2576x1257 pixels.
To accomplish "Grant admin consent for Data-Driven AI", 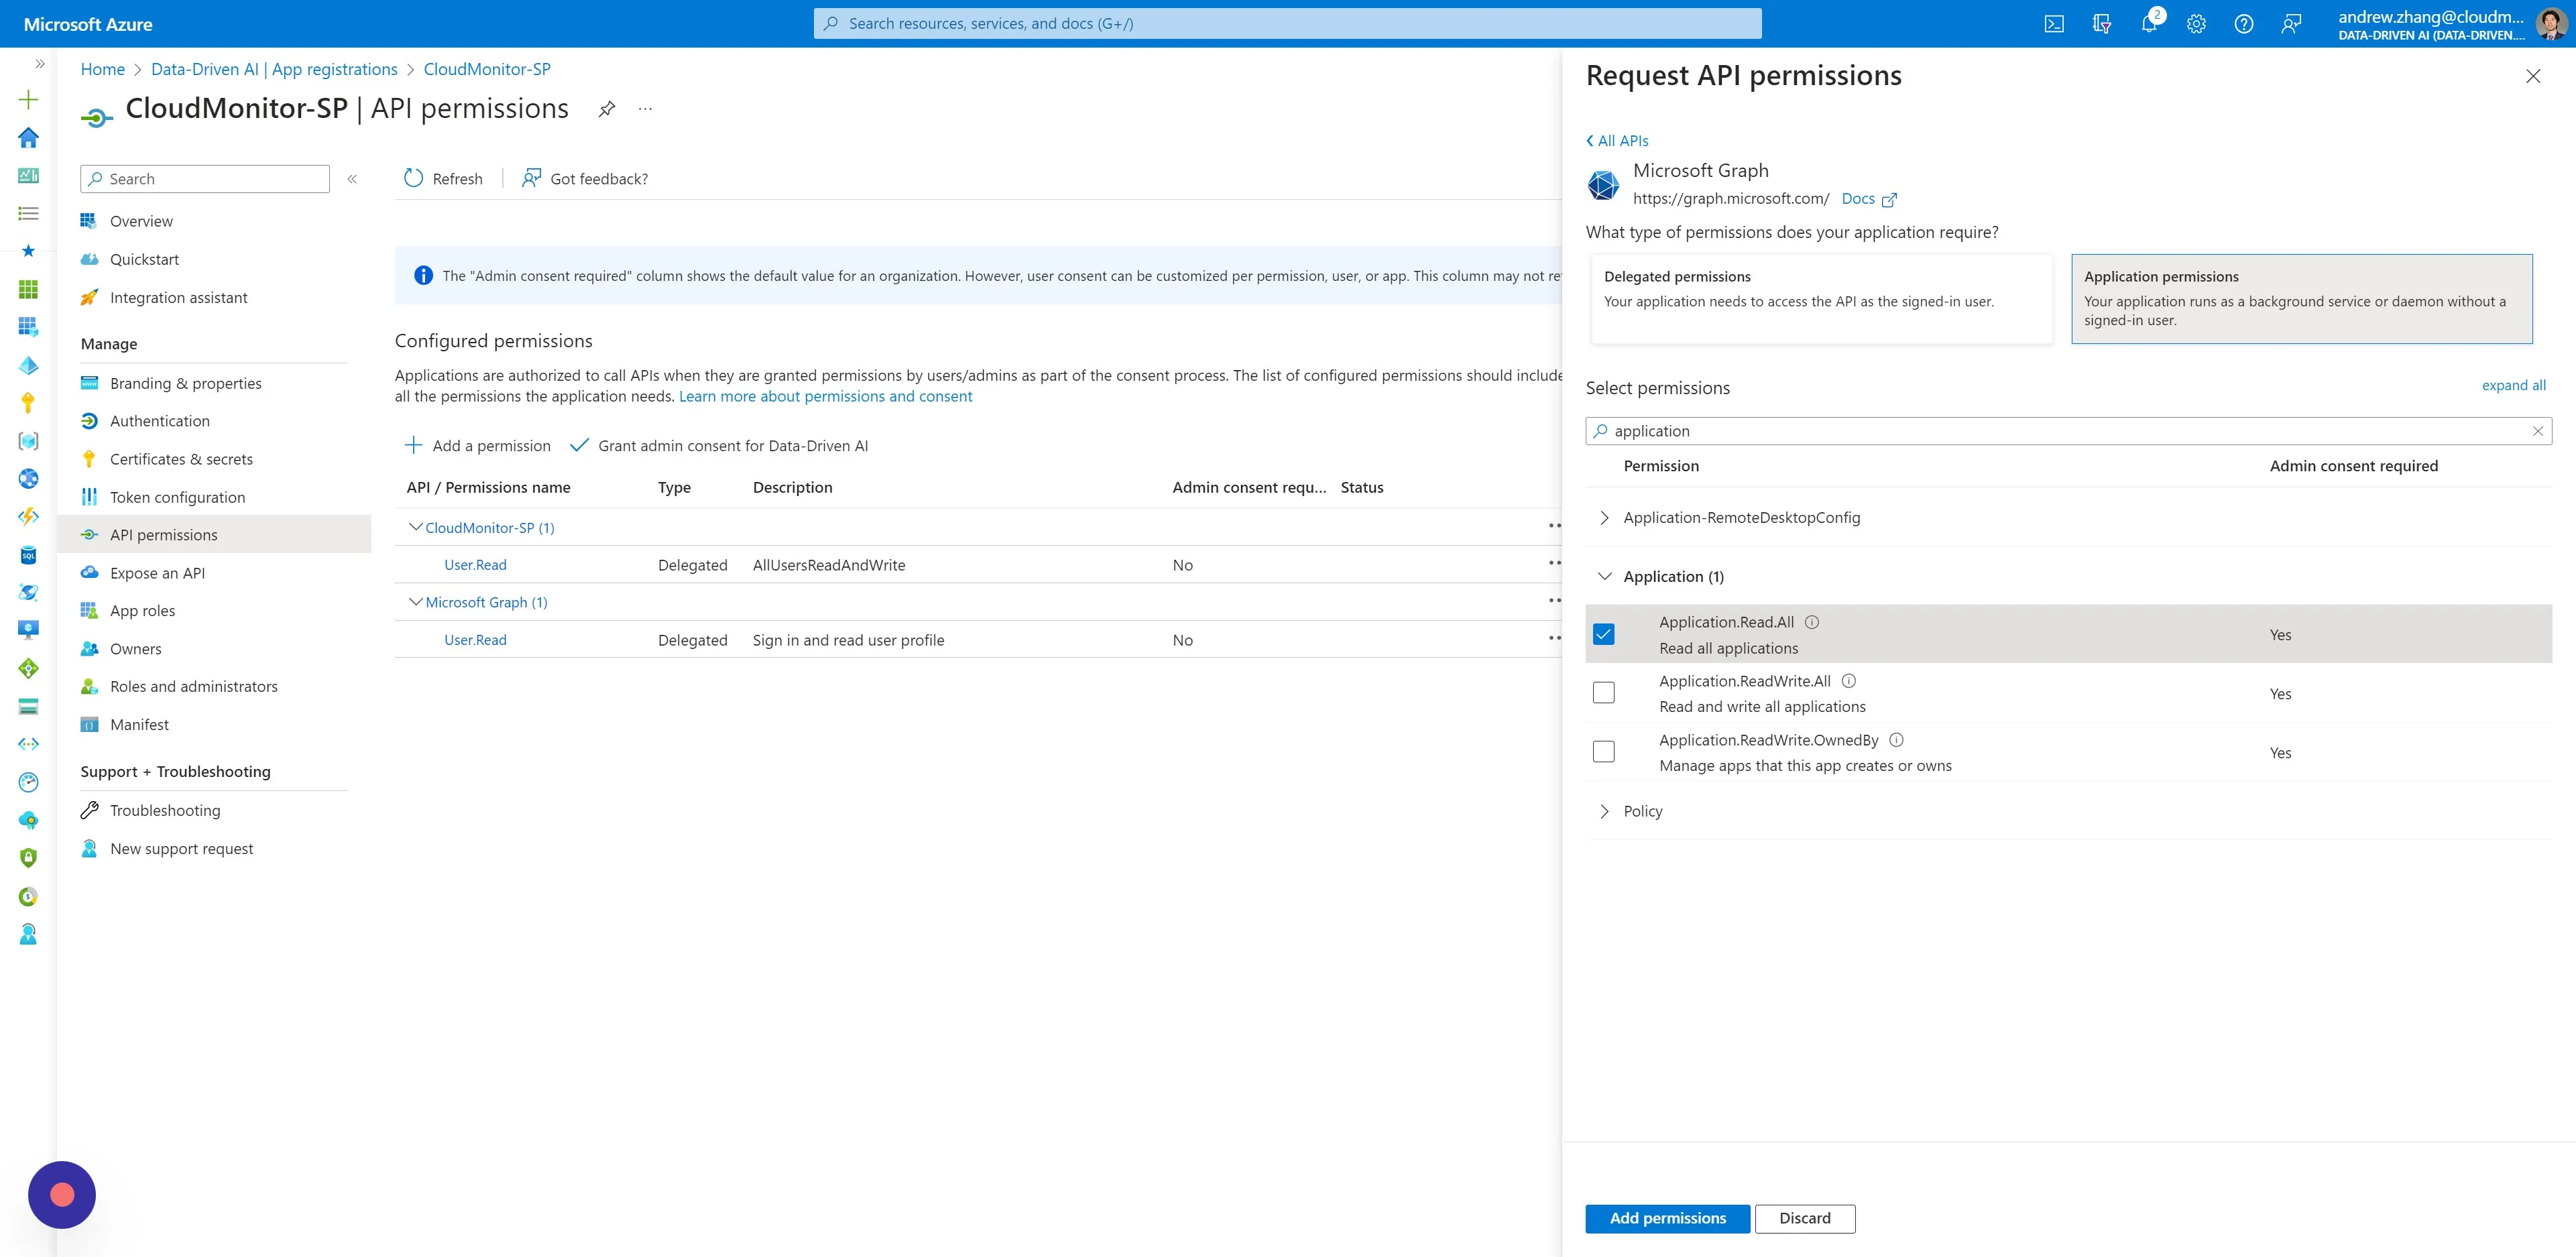I will click(x=719, y=446).
